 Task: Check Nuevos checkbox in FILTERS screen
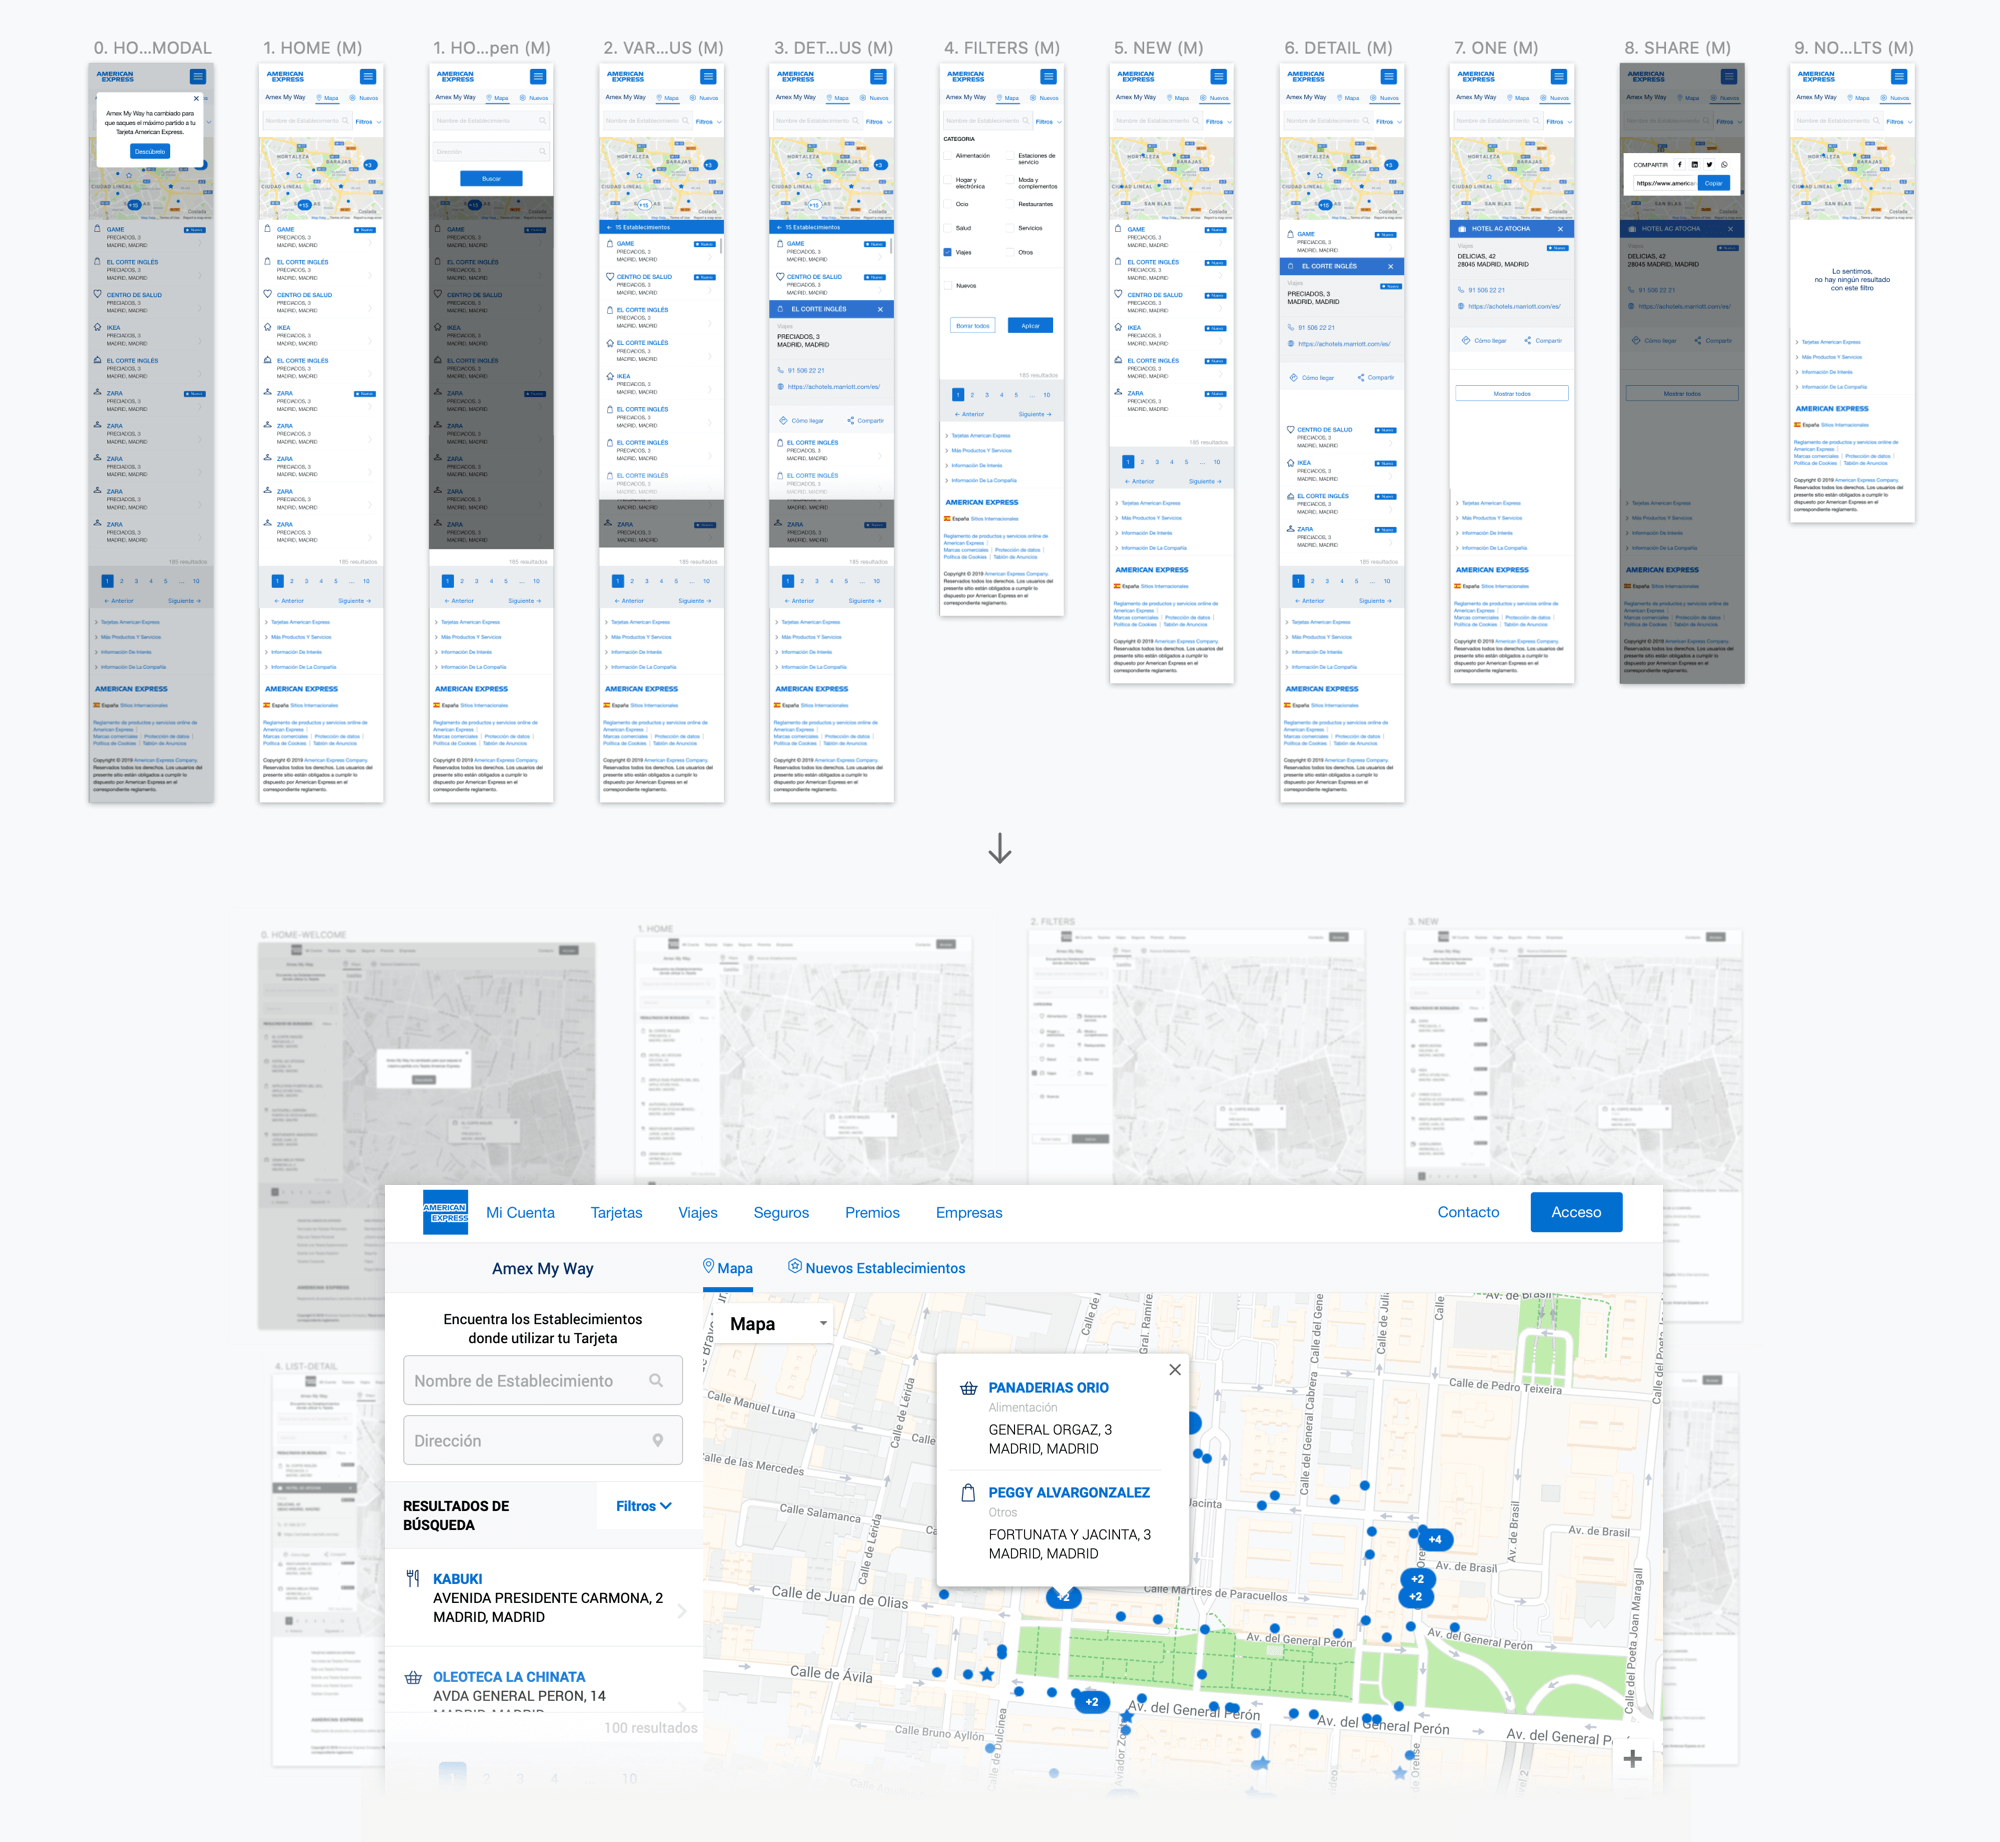(x=948, y=285)
